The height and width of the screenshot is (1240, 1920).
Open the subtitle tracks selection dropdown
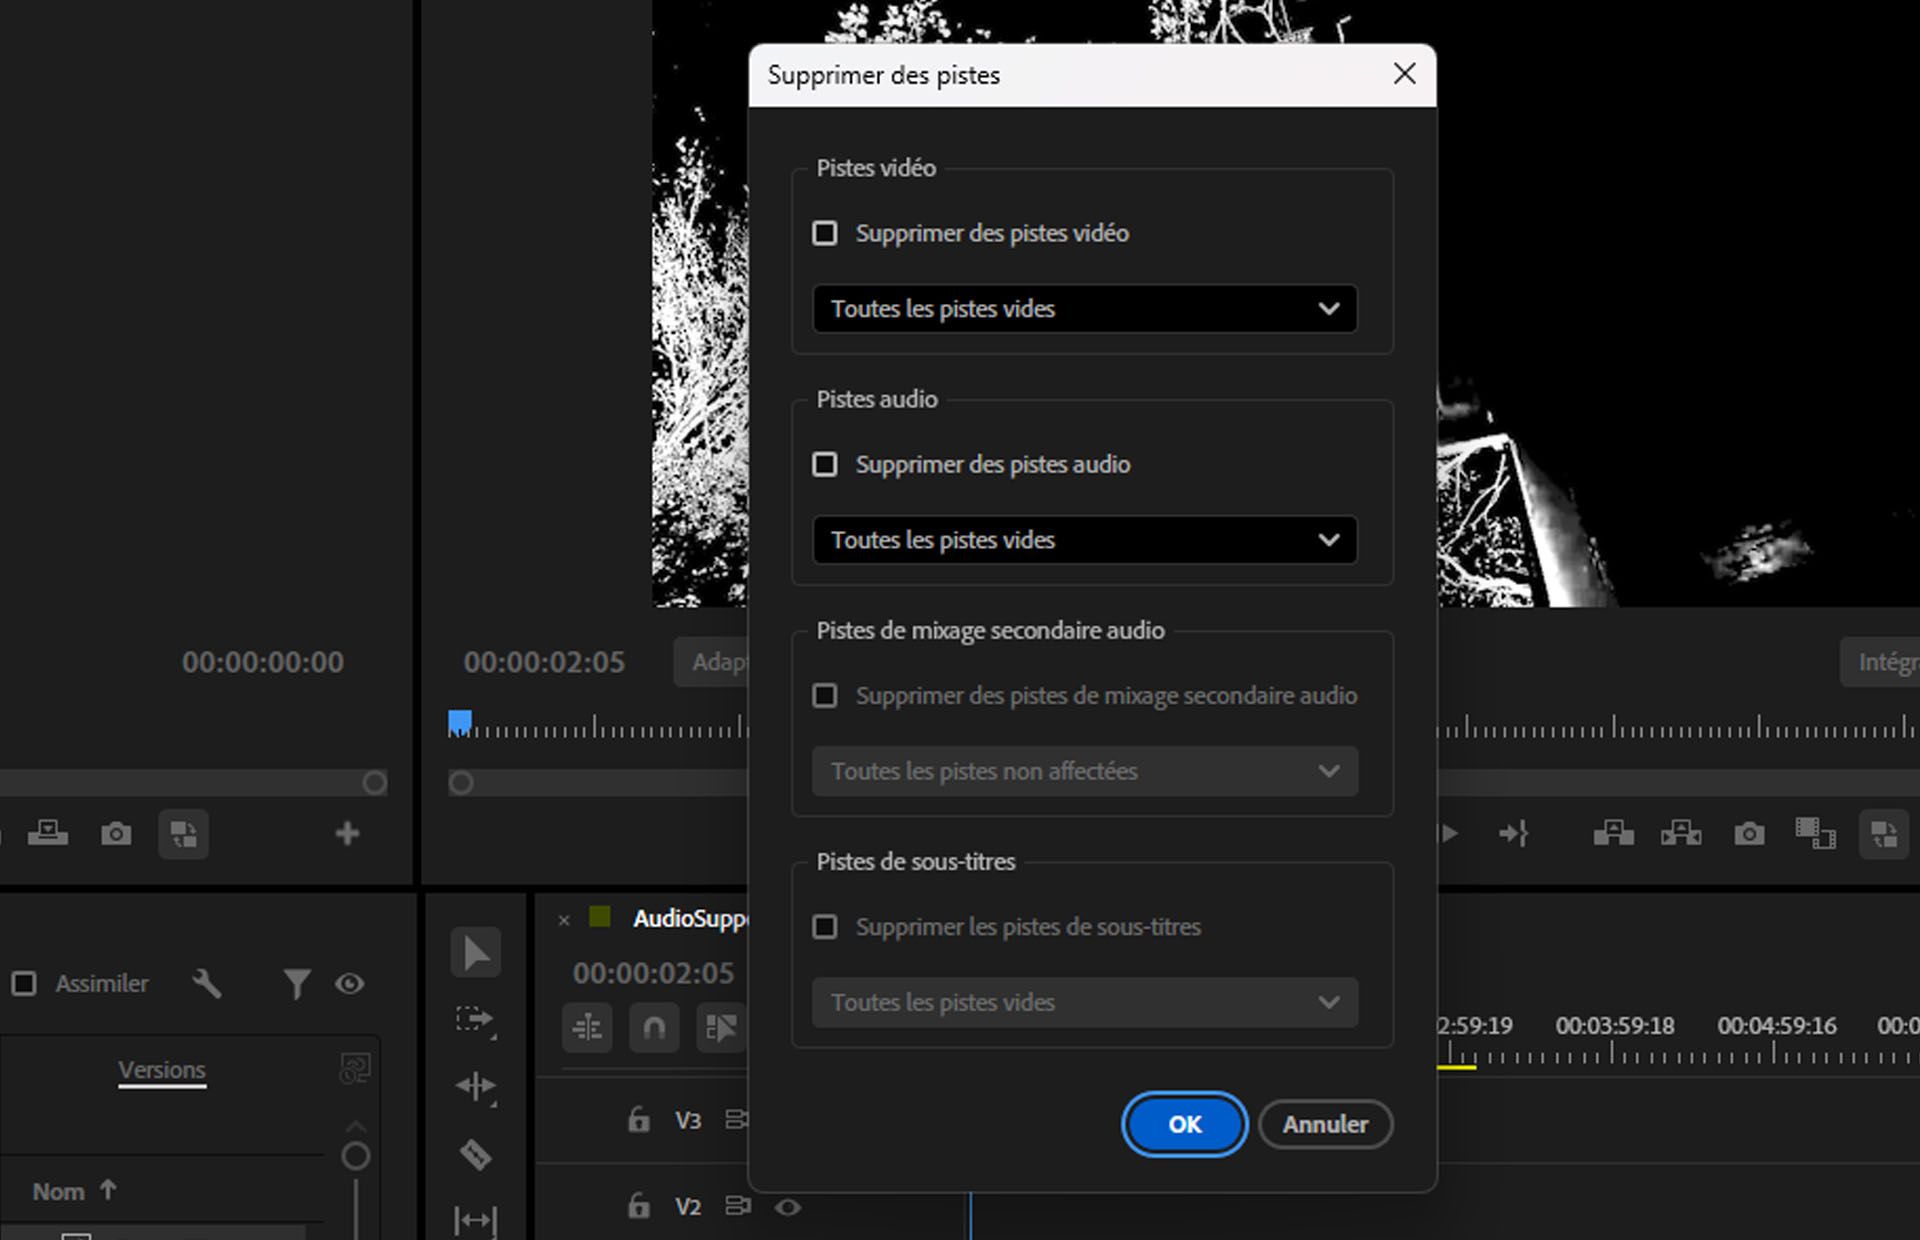pos(1084,1002)
